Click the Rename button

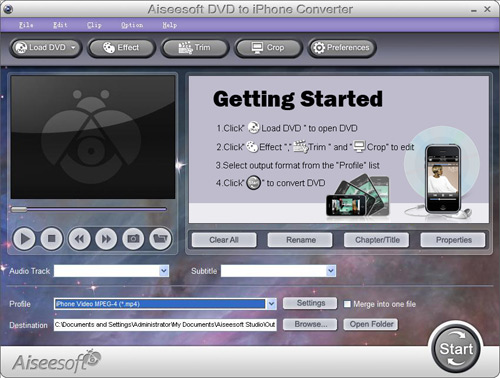click(x=300, y=240)
